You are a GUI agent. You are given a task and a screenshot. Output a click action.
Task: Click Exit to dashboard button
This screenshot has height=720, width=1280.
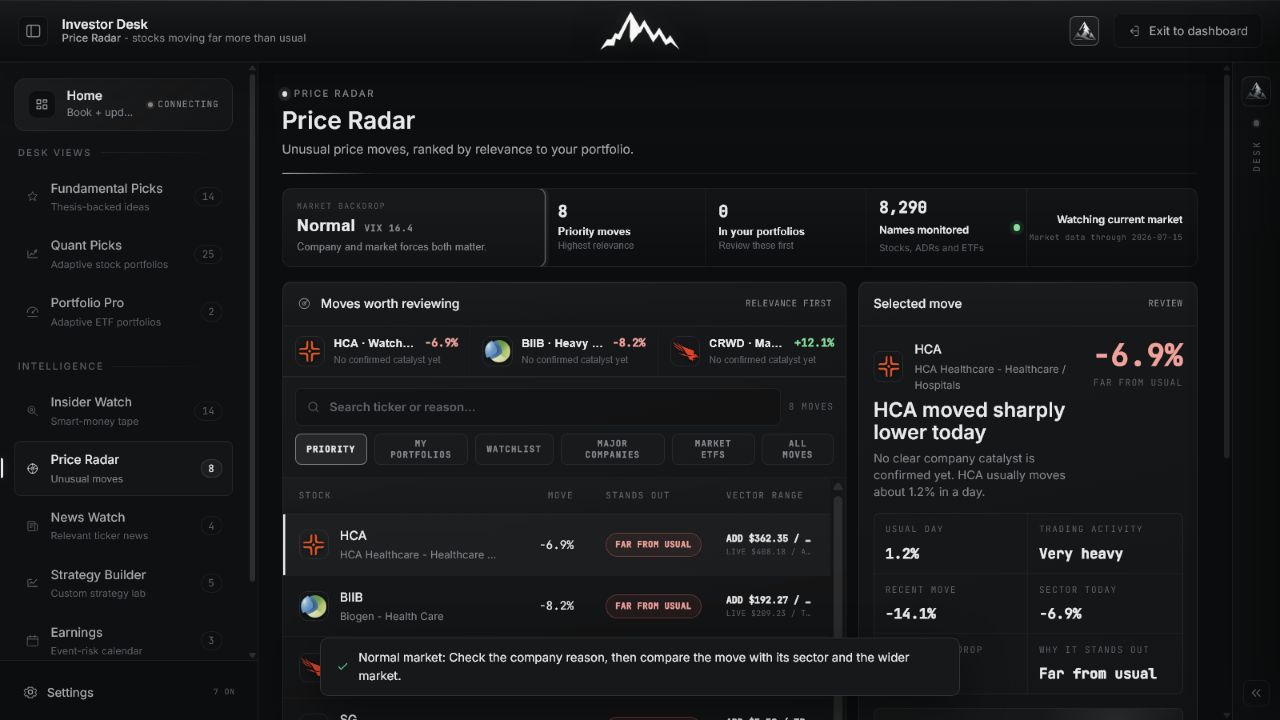pyautogui.click(x=1188, y=31)
